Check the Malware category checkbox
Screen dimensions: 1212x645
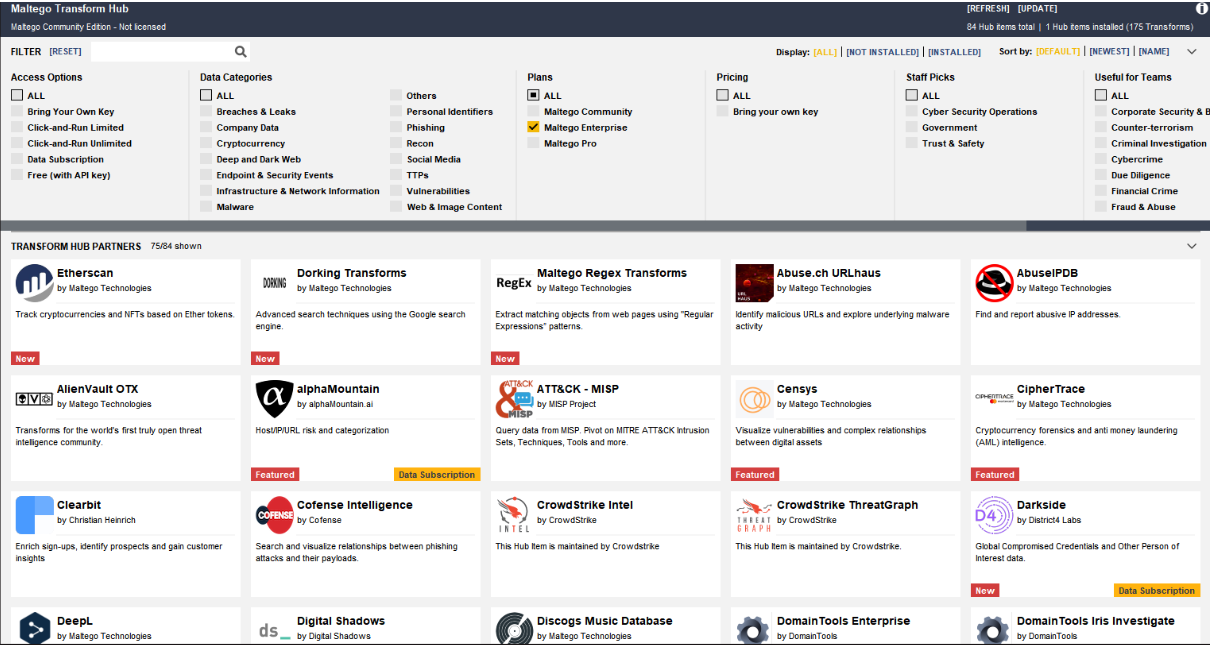(x=206, y=206)
